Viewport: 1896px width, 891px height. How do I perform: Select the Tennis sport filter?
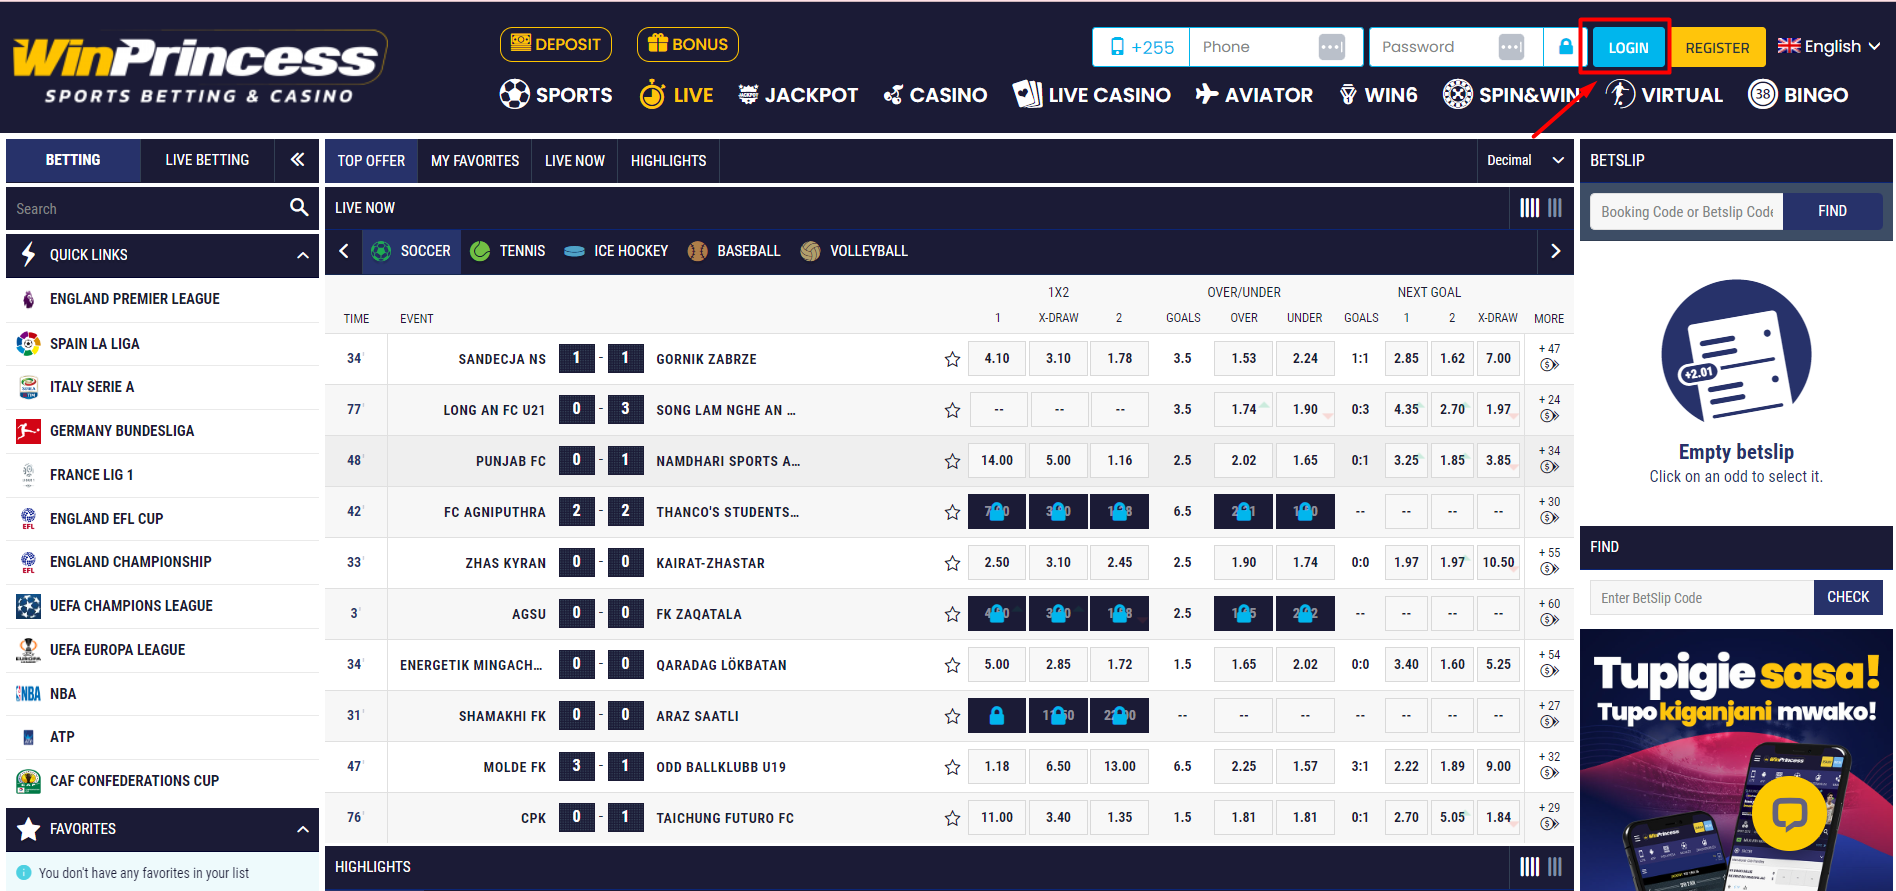(x=508, y=251)
